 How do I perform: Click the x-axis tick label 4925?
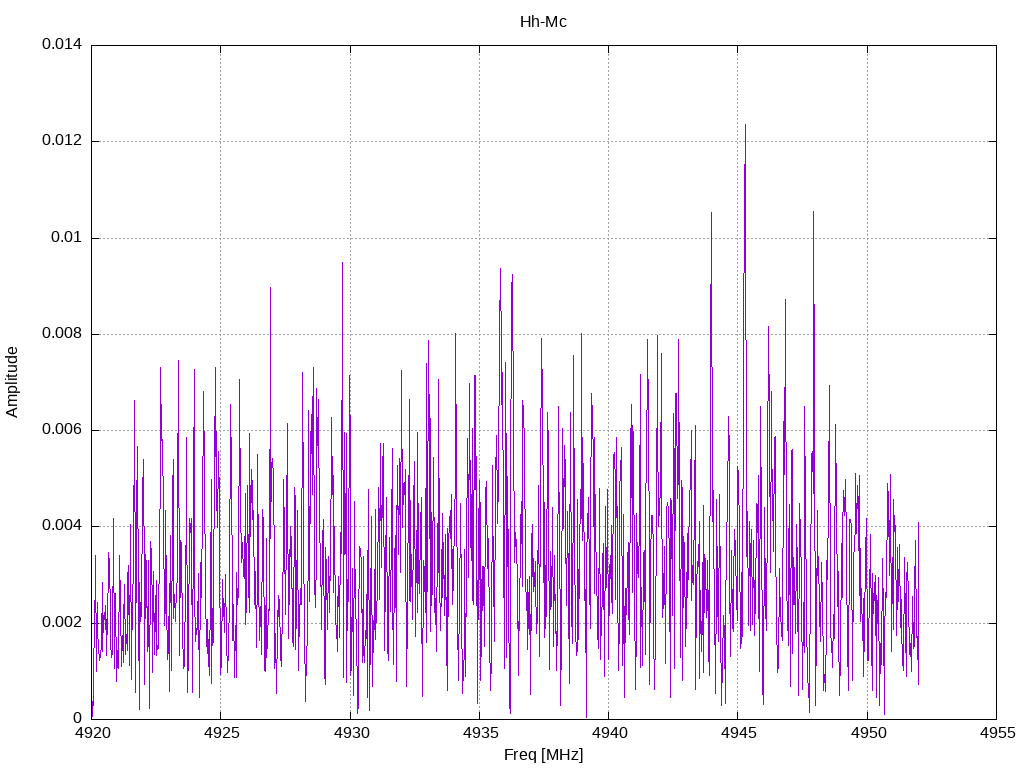pyautogui.click(x=221, y=733)
